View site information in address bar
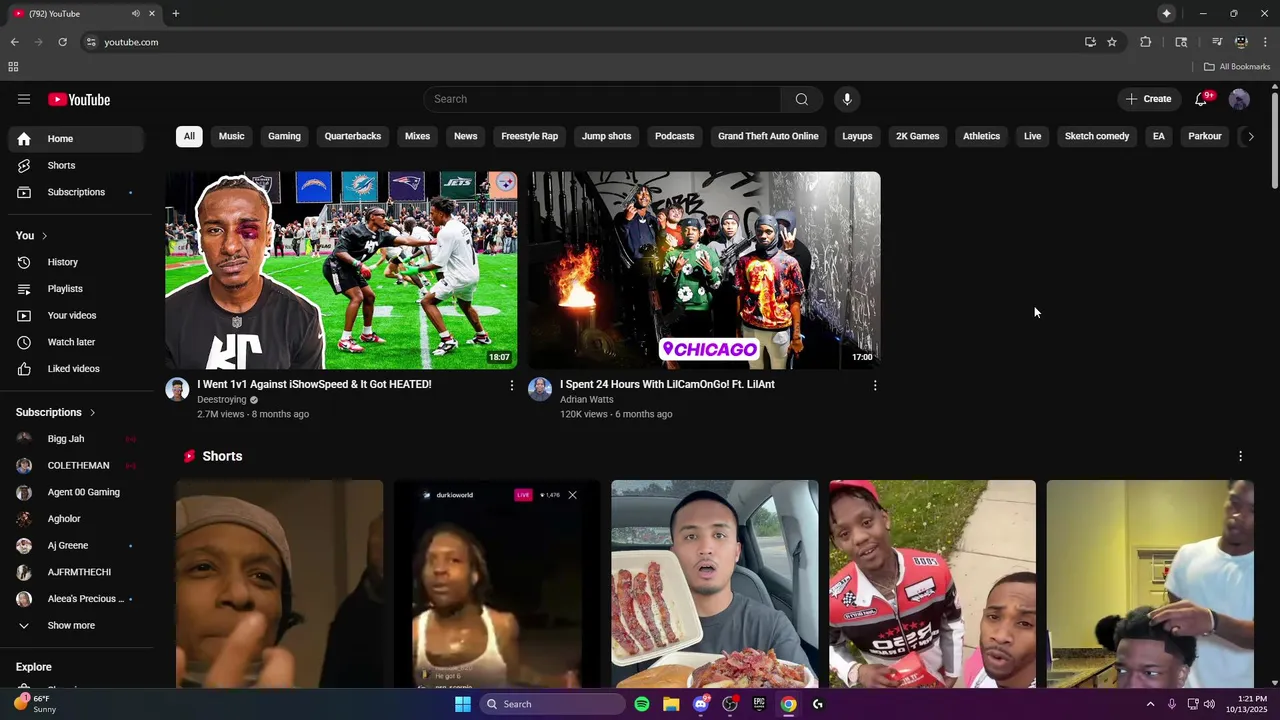The image size is (1280, 720). (x=91, y=42)
